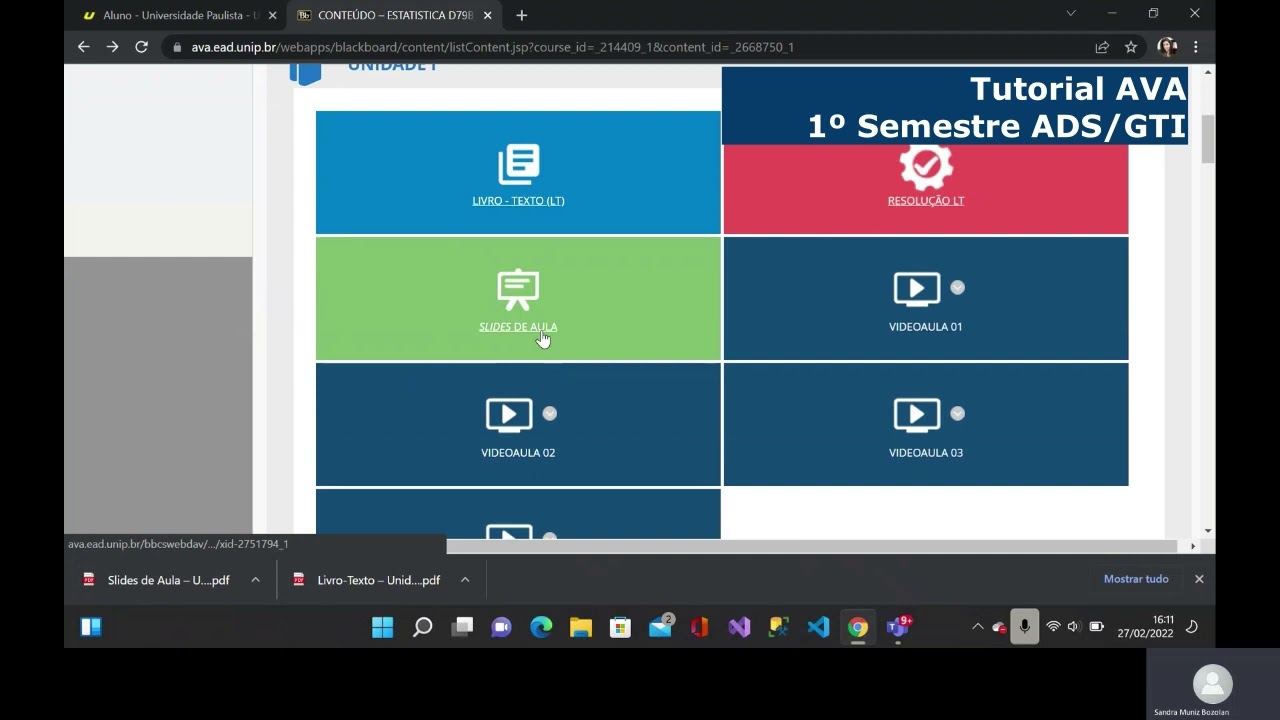Close the Aluno - Universidade Paulista tab
The height and width of the screenshot is (720, 1280).
(272, 15)
